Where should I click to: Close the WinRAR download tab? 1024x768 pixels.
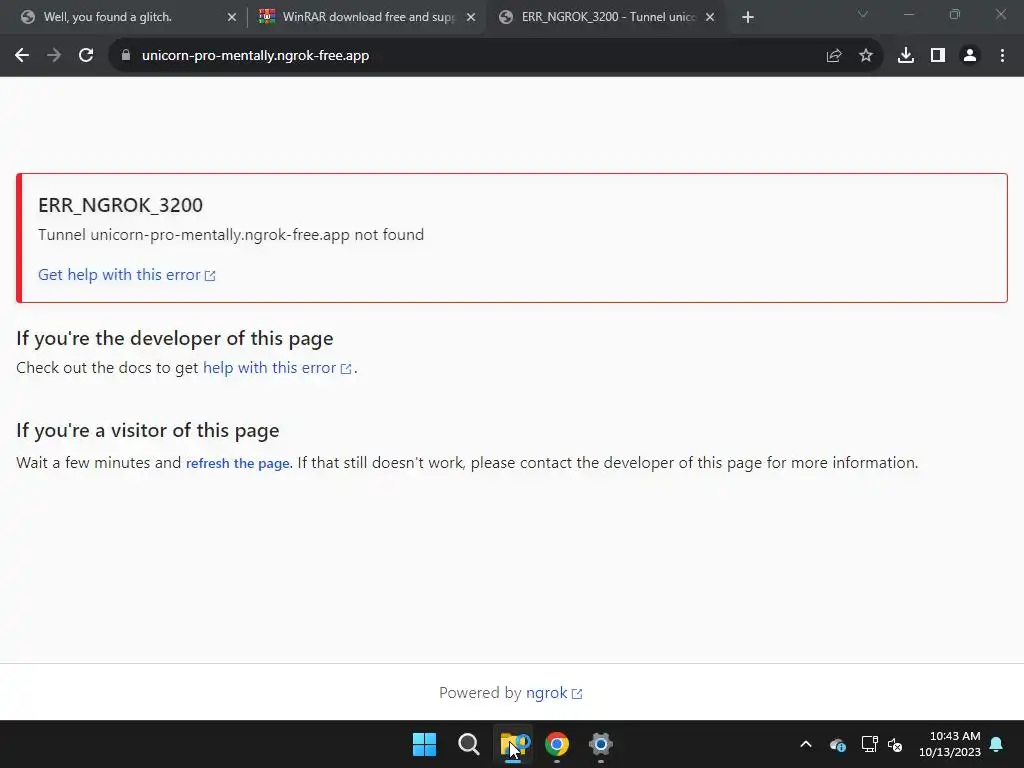[471, 18]
